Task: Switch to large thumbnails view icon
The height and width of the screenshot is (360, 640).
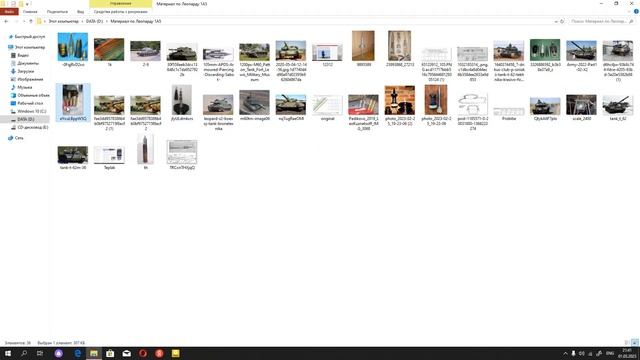Action: [635, 343]
